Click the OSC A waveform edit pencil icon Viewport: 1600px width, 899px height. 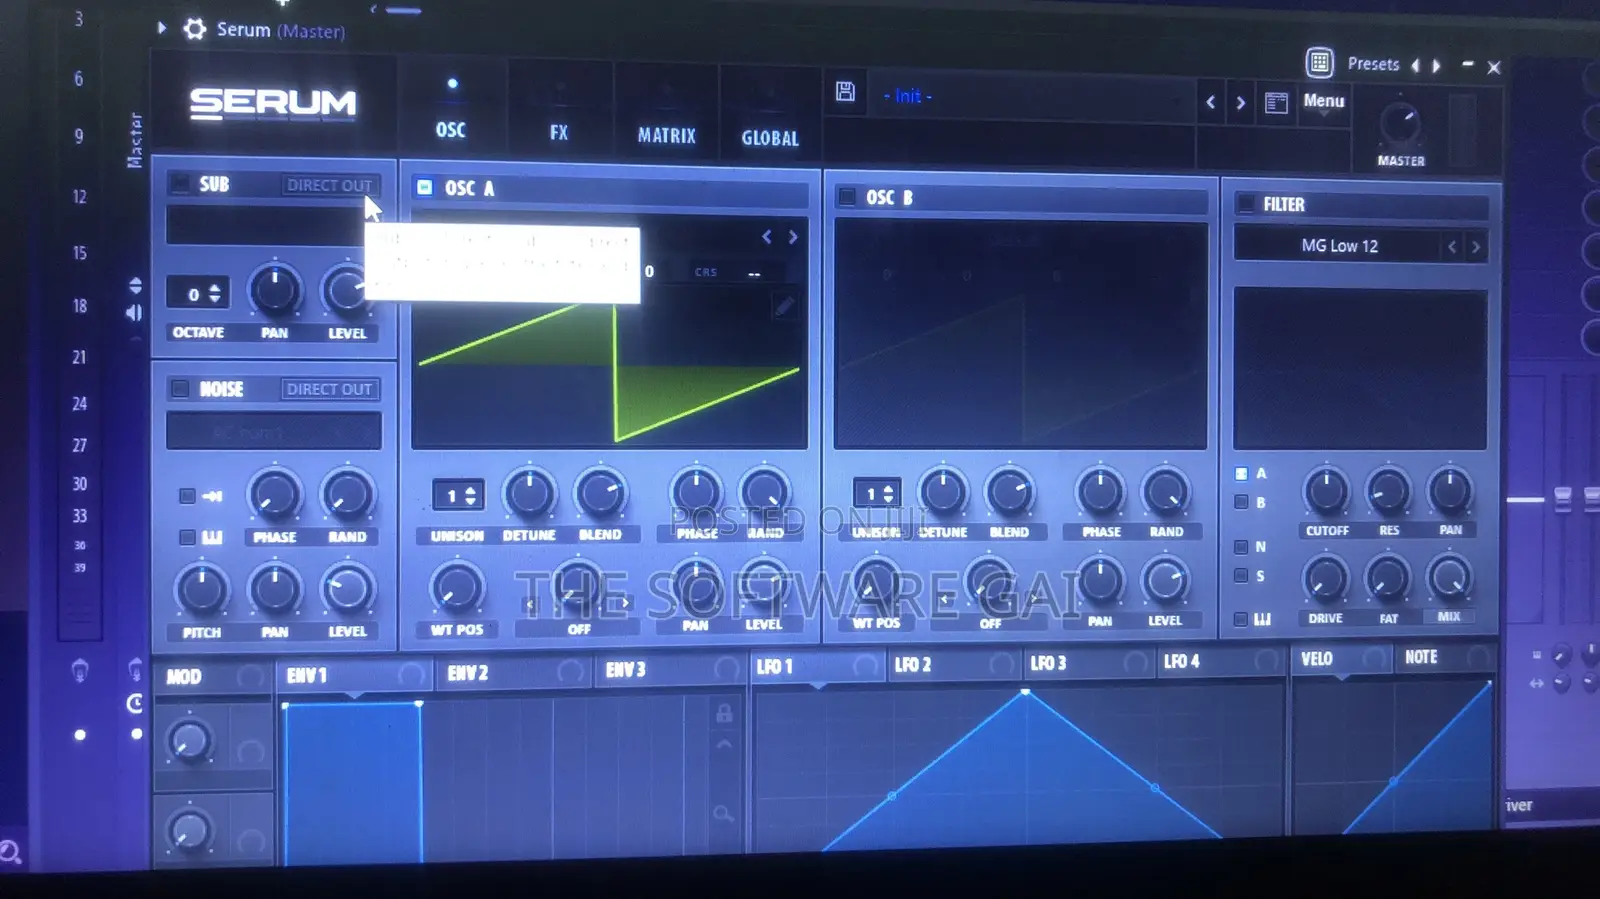coord(784,306)
